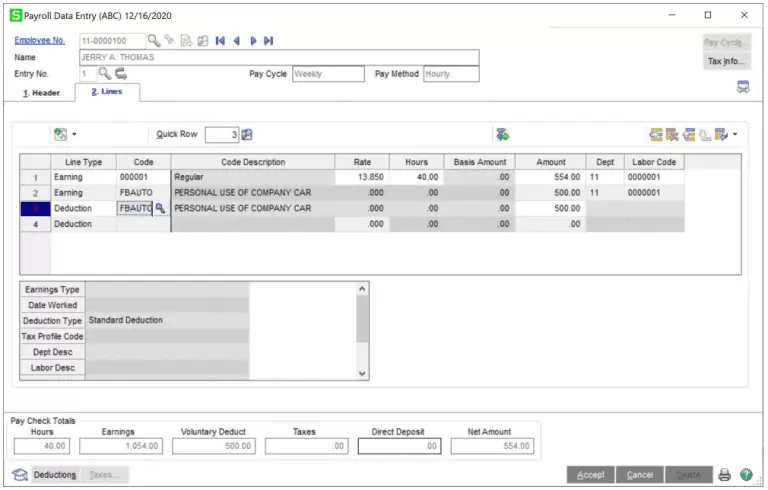Click the Earnings total 1,054.00 field
The width and height of the screenshot is (768, 490).
click(121, 446)
